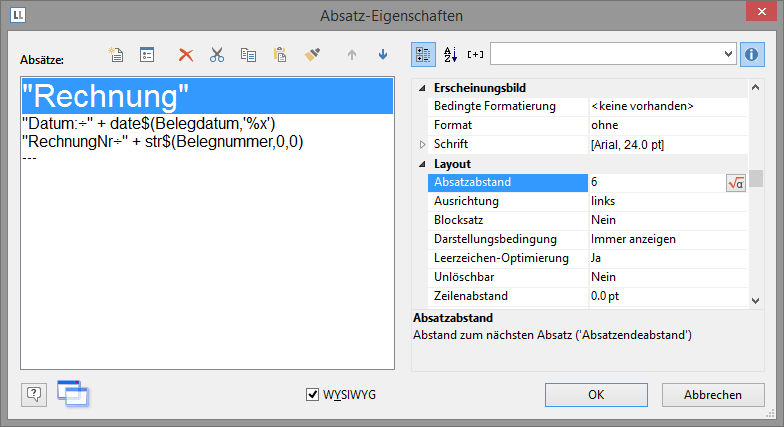
Task: Open the property search dropdown
Action: 728,53
